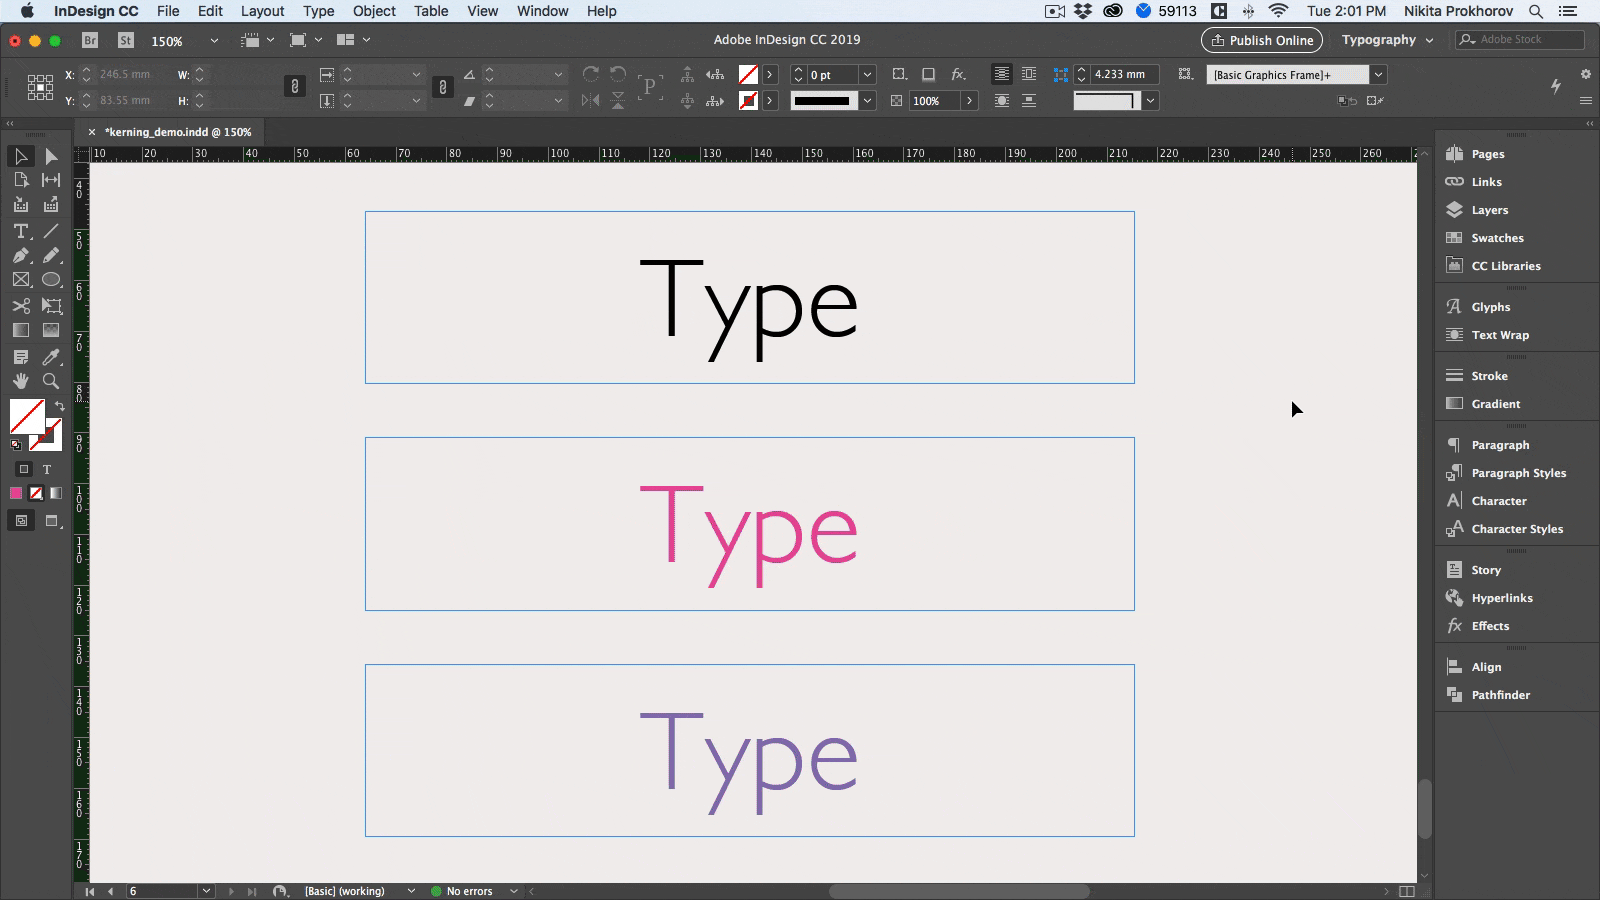The height and width of the screenshot is (900, 1600).
Task: Expand the Basic Graphics Frame style dropdown
Action: 1379,74
